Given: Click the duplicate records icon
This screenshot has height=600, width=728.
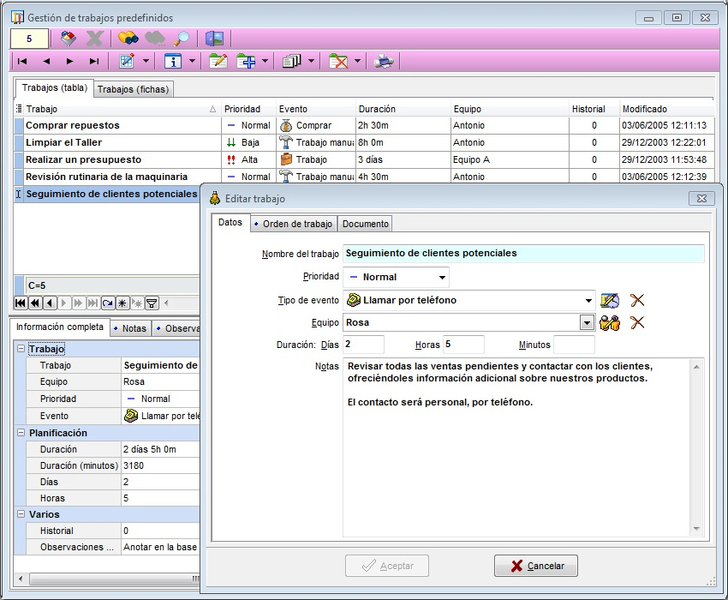Looking at the screenshot, I should [292, 61].
